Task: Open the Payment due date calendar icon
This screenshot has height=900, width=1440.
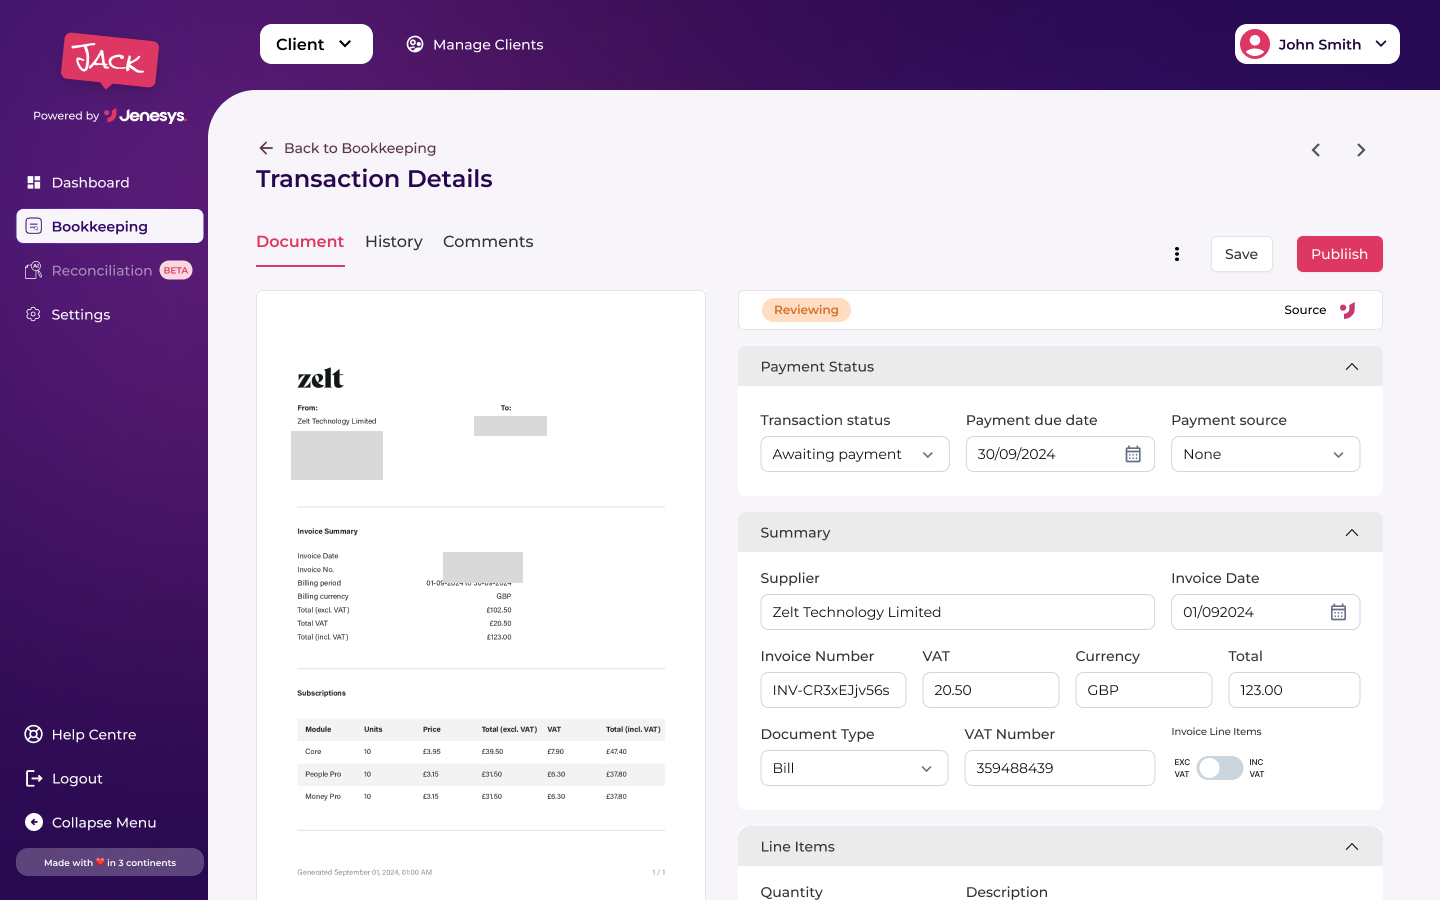Action: (1133, 454)
